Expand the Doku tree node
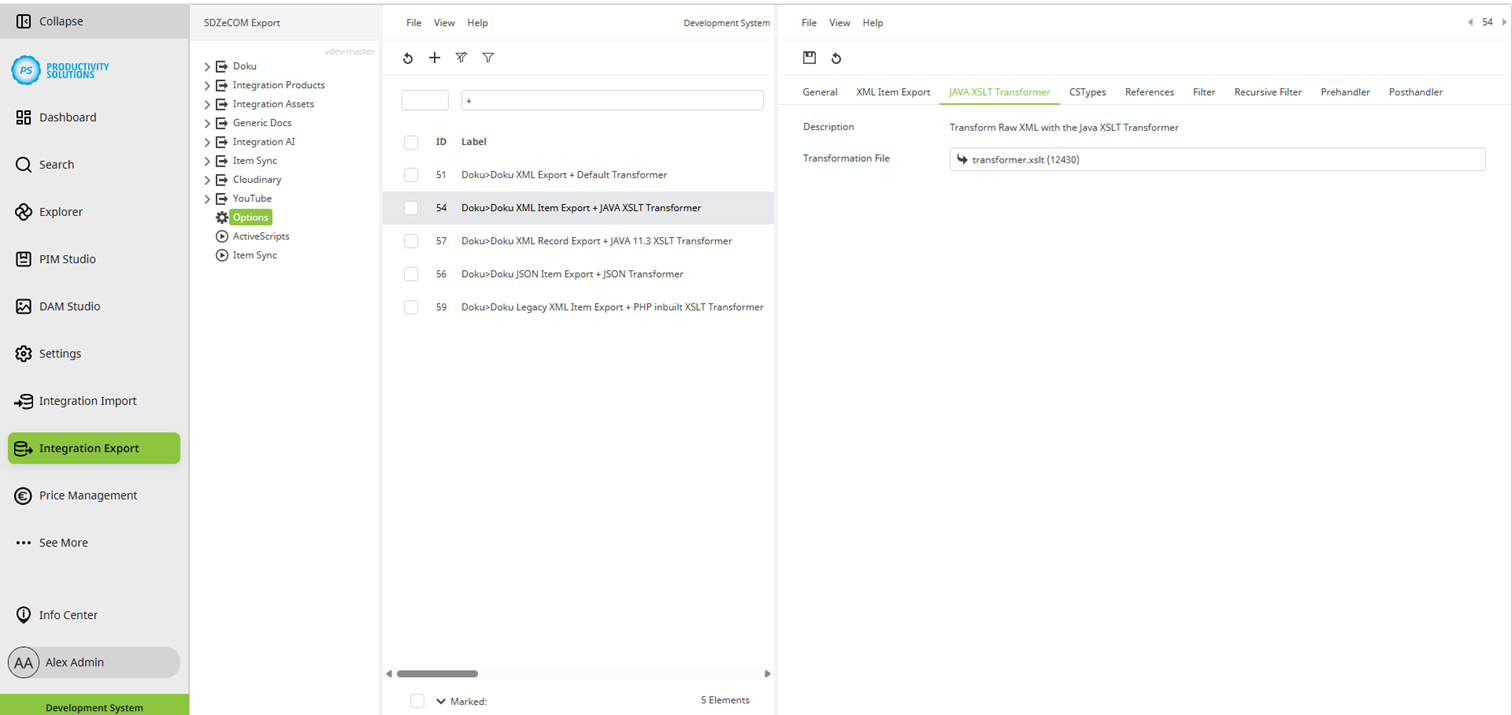 click(x=206, y=66)
